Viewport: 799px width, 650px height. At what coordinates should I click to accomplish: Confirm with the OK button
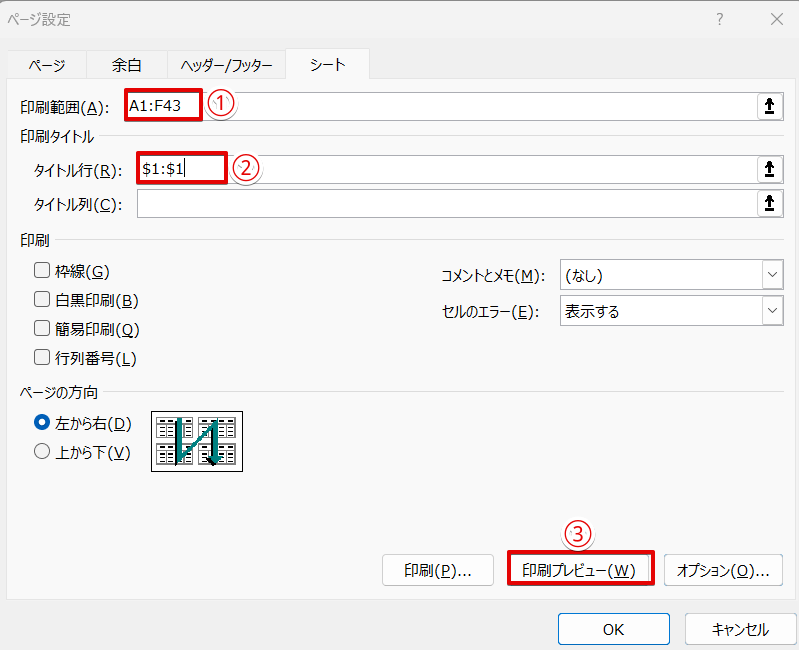tap(614, 630)
